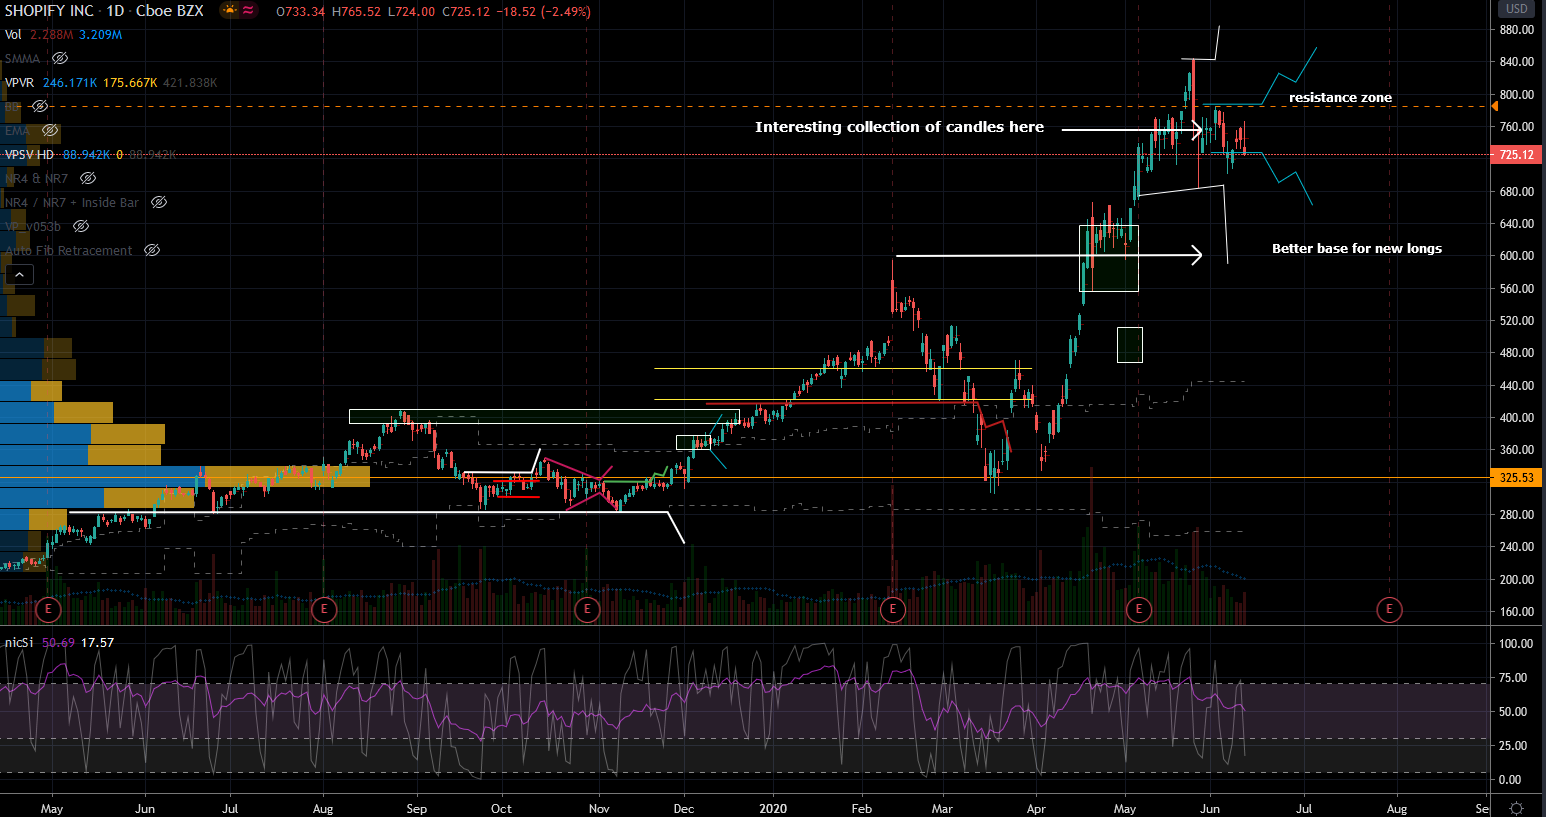Image resolution: width=1546 pixels, height=817 pixels.
Task: Open the upcoming earnings marker near August 2020
Action: [1389, 609]
